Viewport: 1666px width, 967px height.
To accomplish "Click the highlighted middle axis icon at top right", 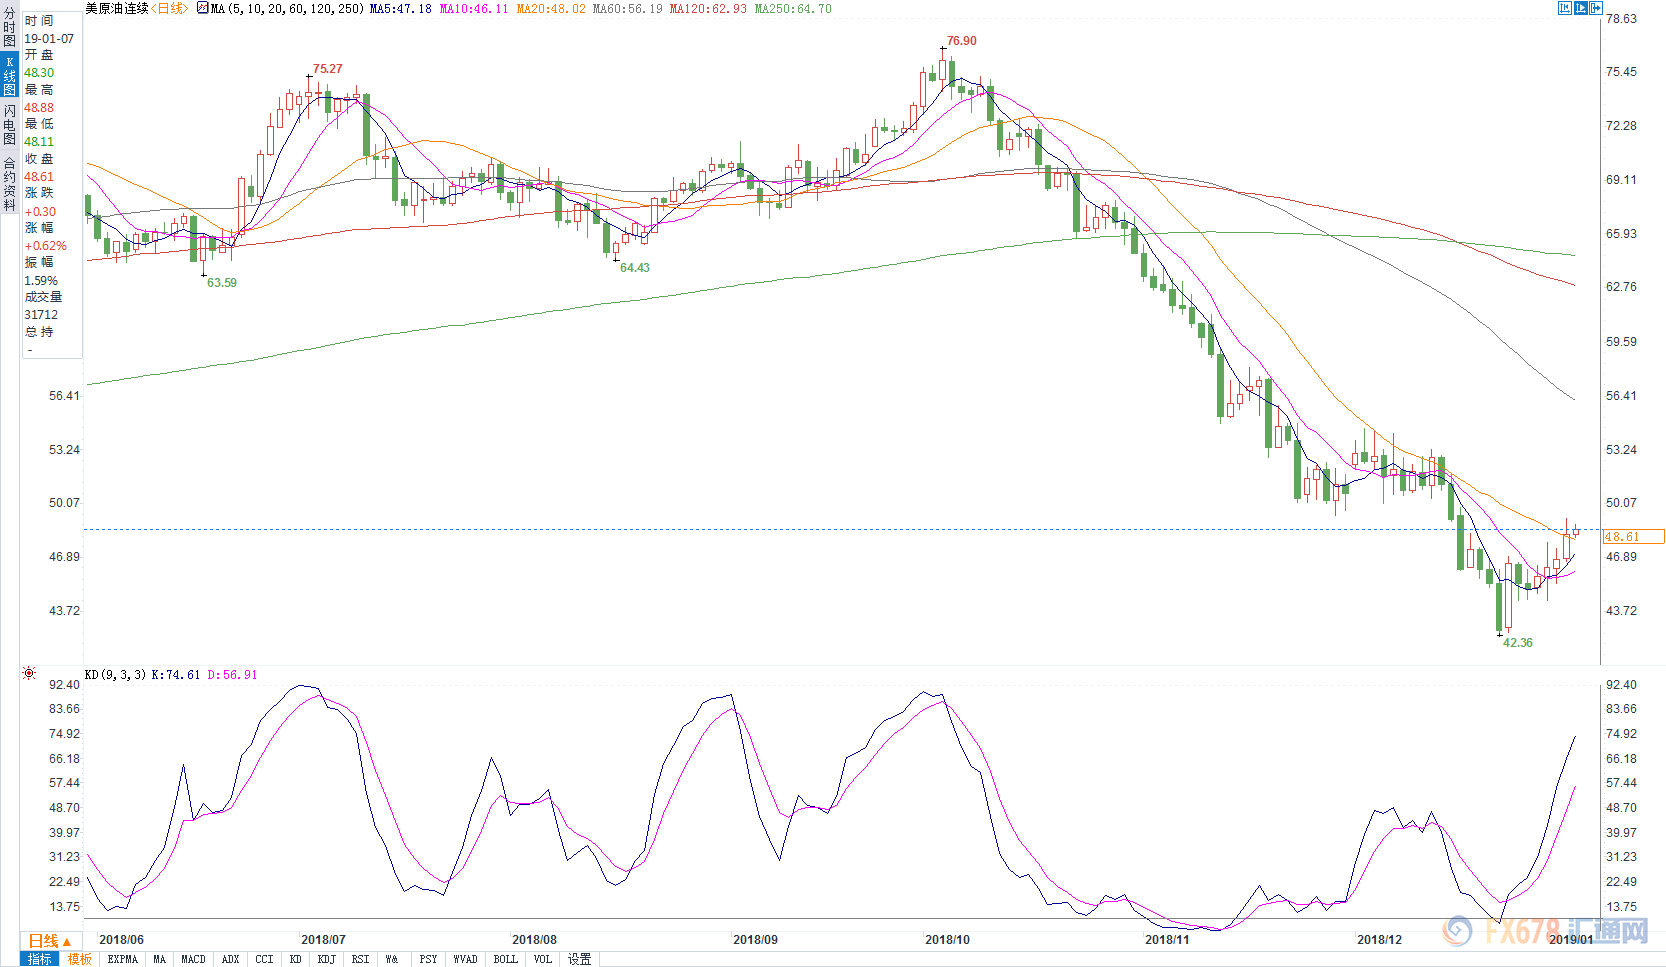I will click(1581, 8).
